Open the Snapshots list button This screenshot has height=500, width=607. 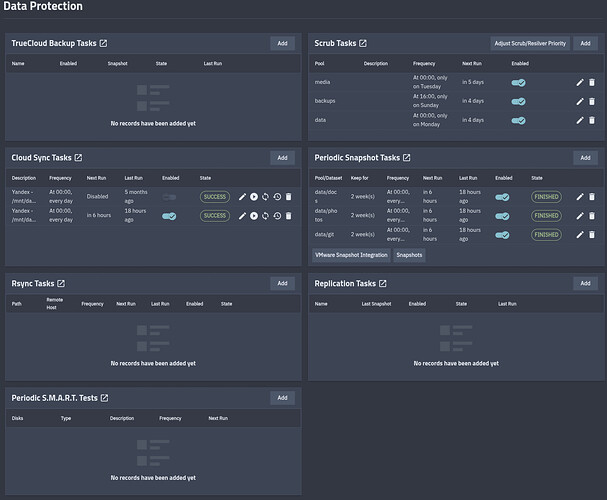coord(408,255)
